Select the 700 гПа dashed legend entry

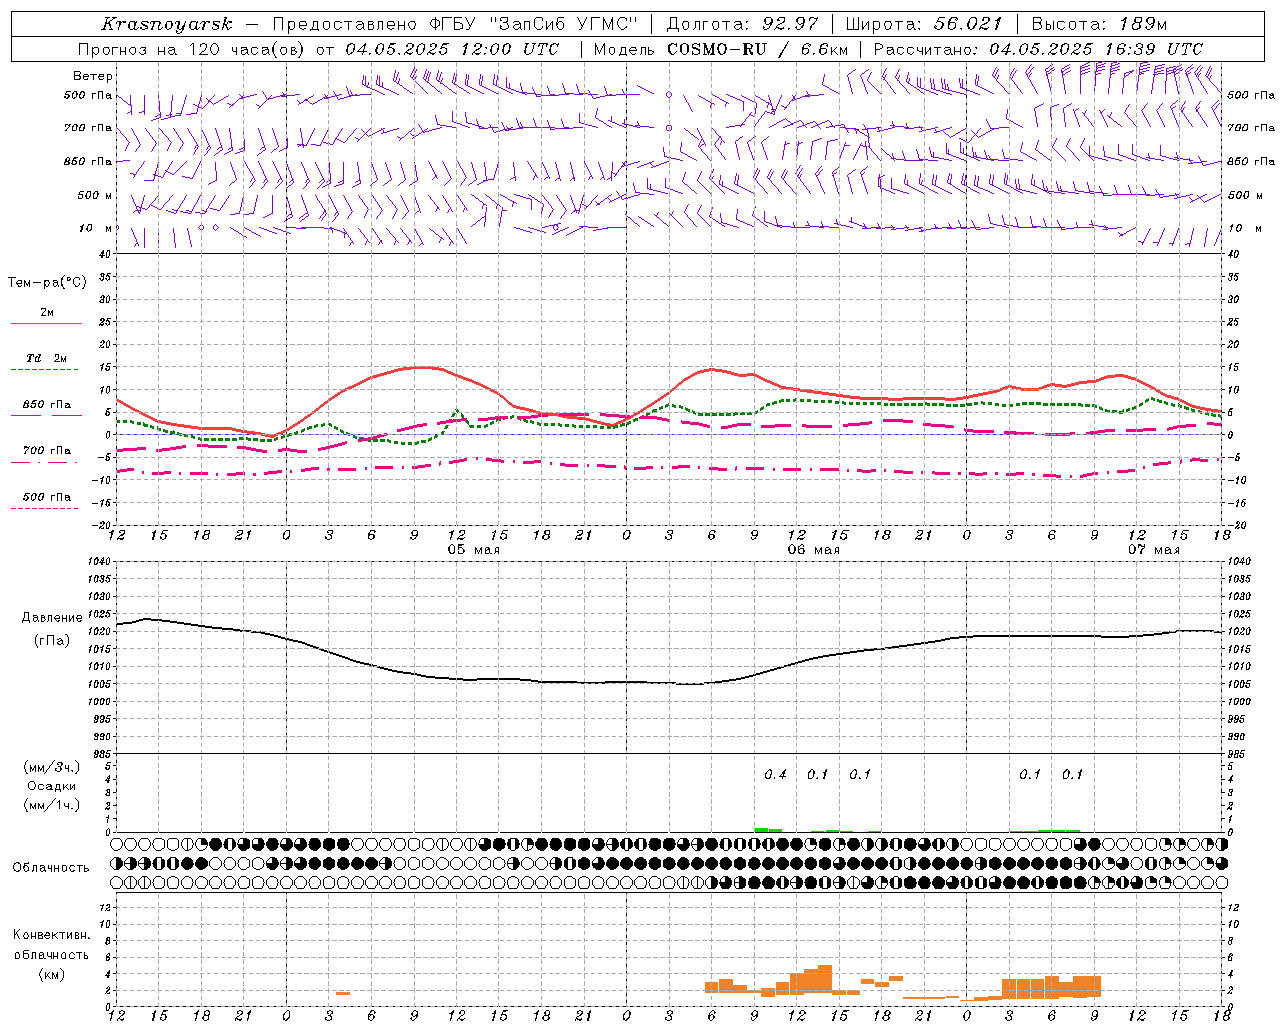click(x=47, y=451)
